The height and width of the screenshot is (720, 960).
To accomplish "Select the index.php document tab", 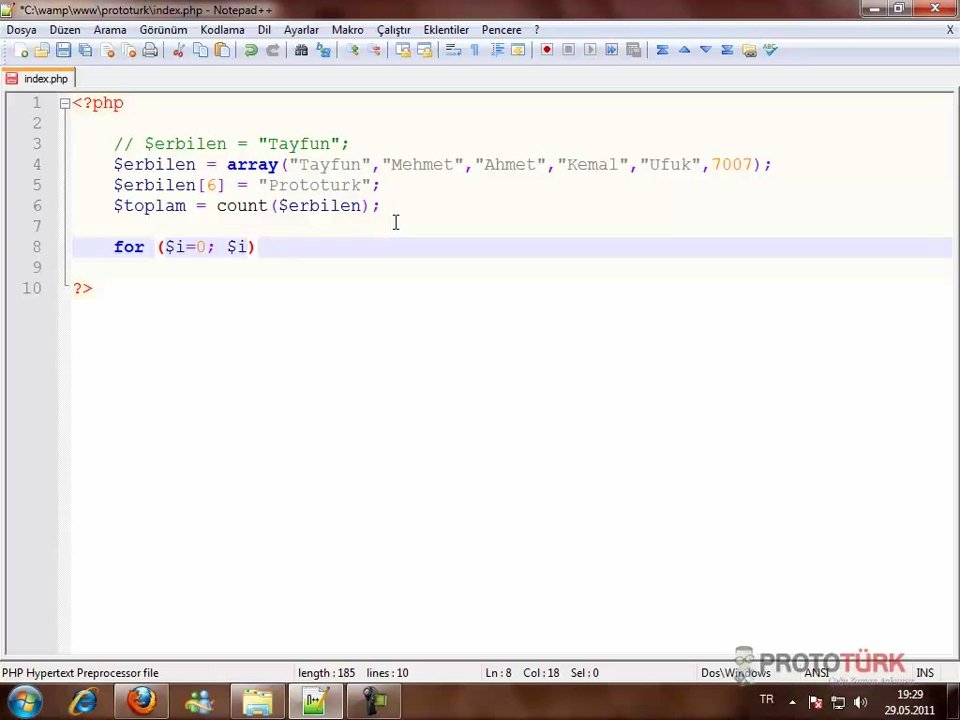I will tap(39, 78).
